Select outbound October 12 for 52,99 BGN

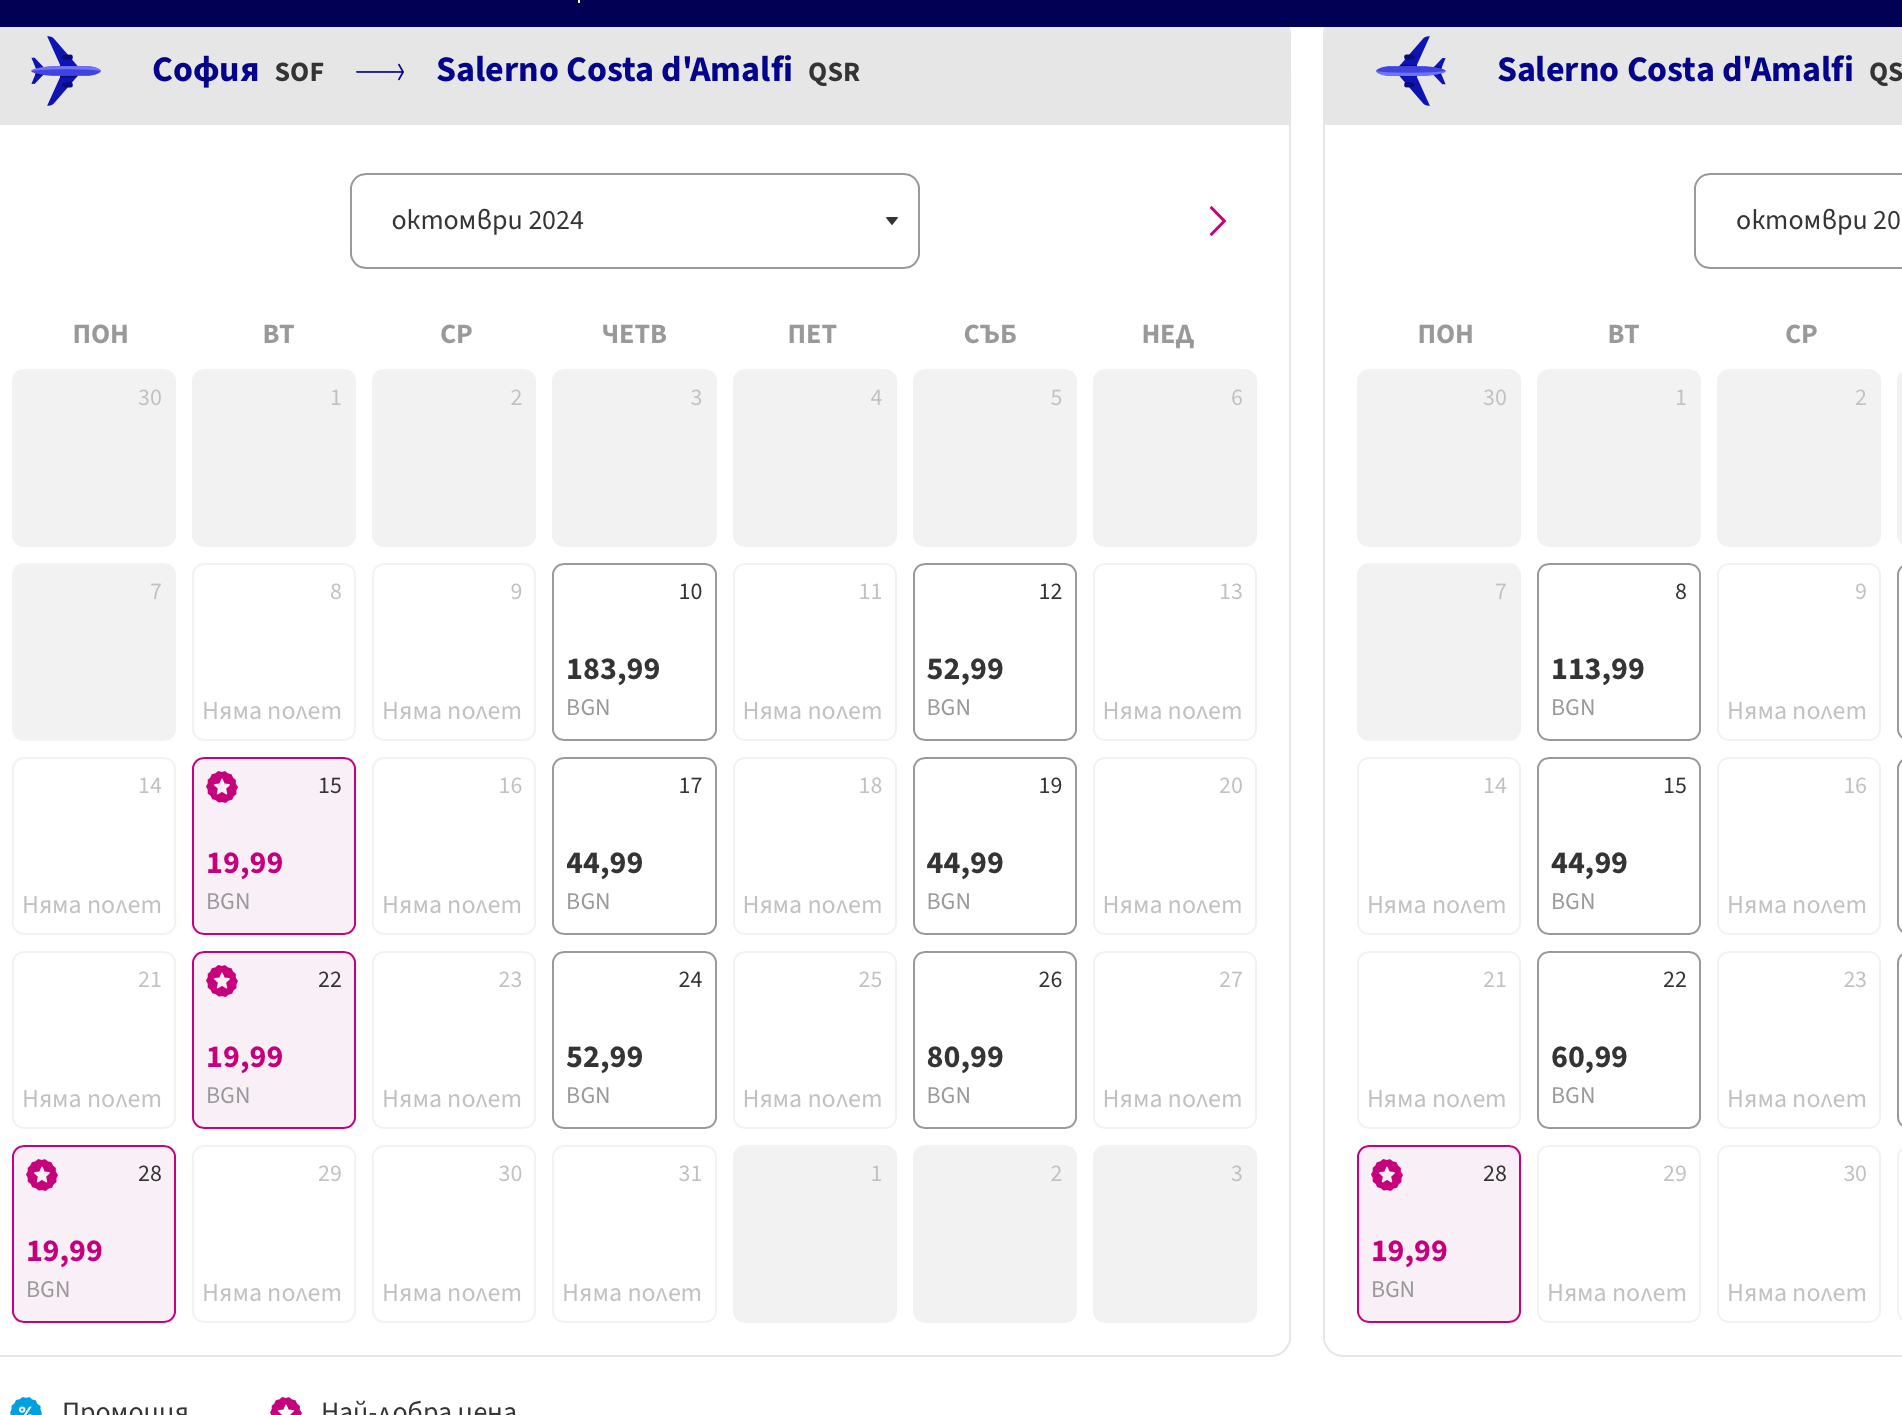tap(994, 652)
